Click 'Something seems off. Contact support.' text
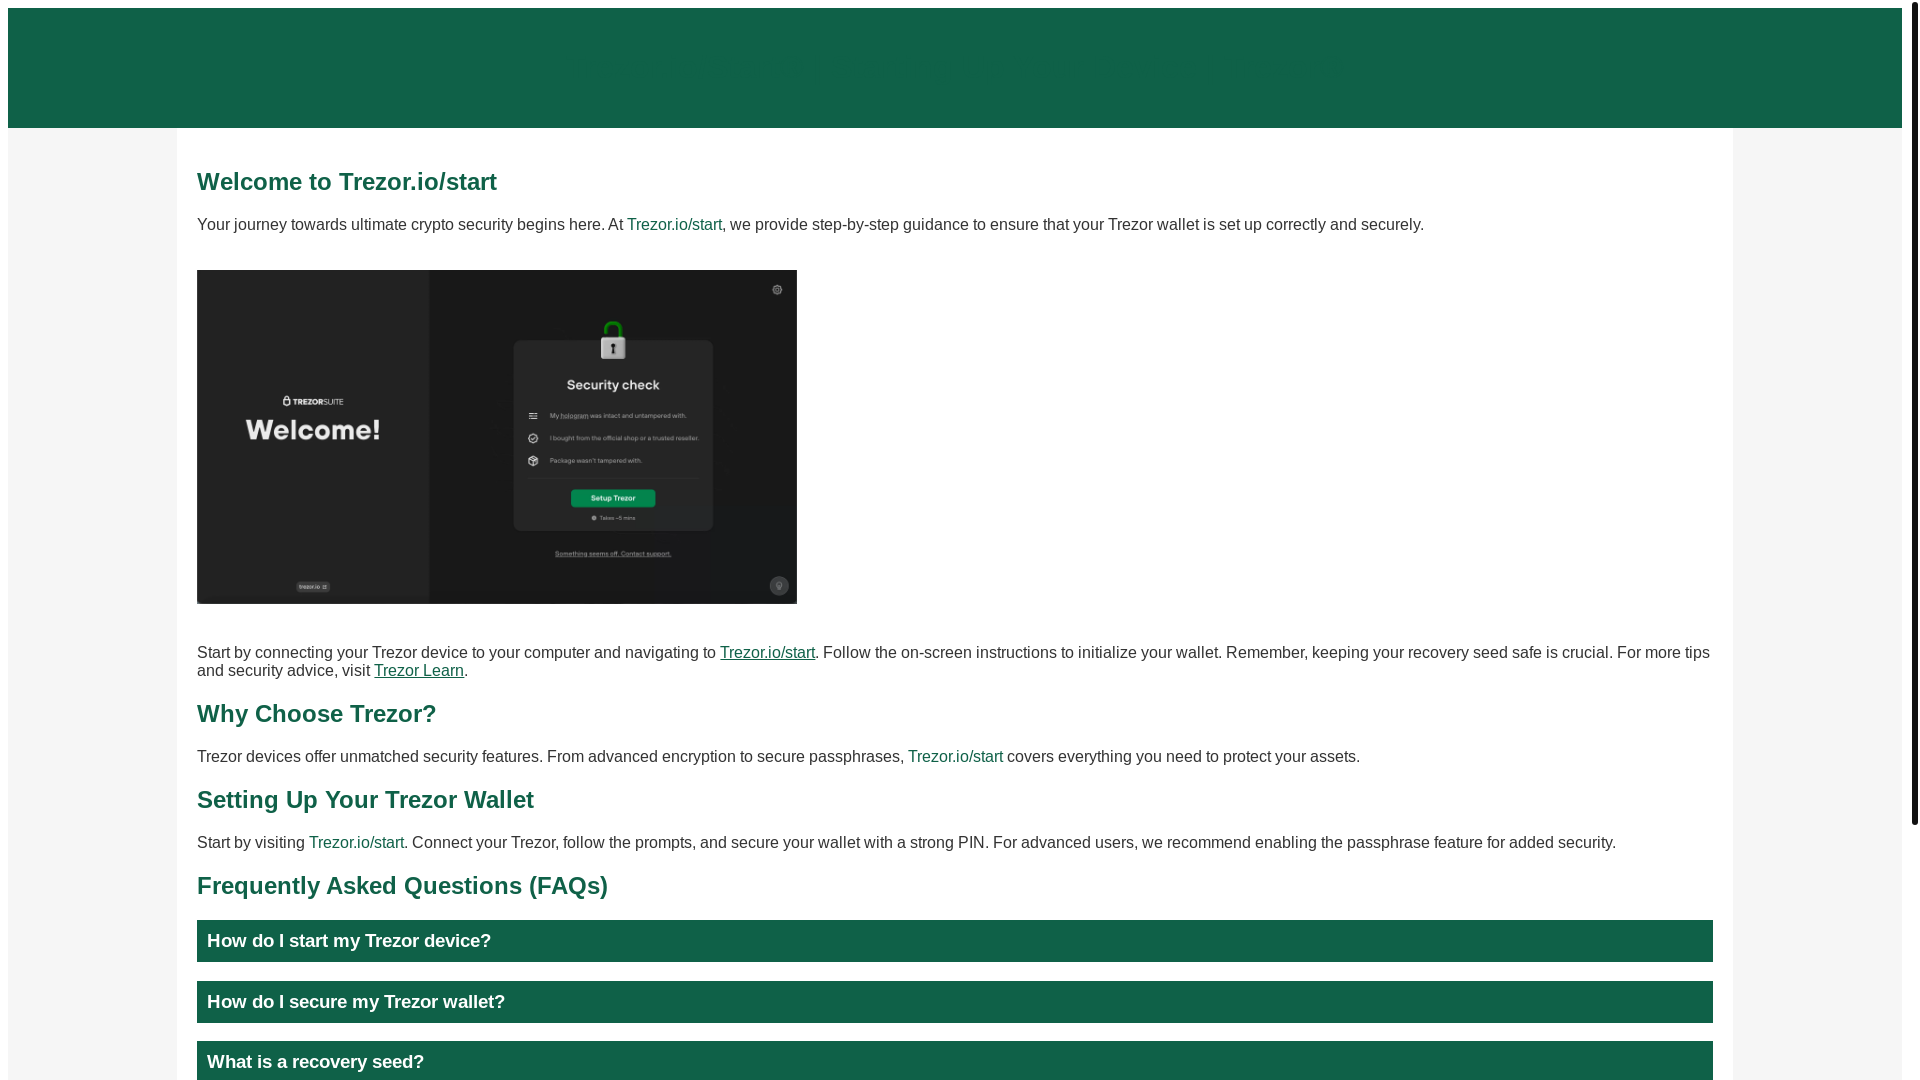This screenshot has height=1080, width=1920. (x=613, y=554)
